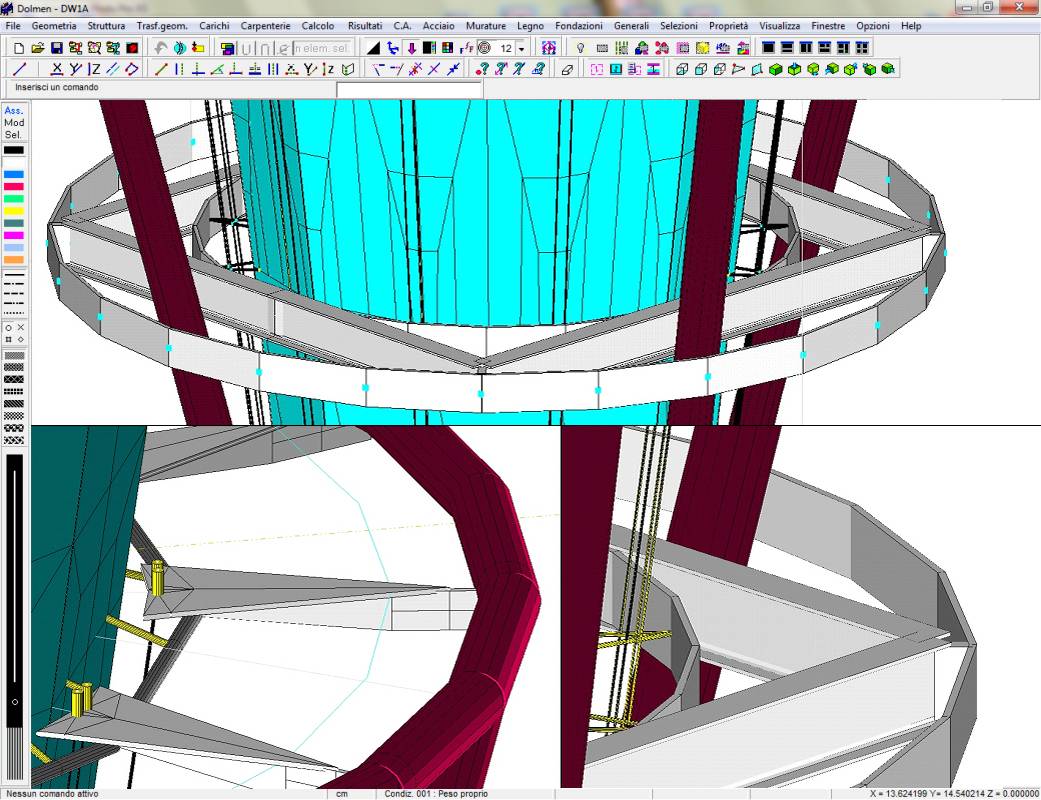Click the fF font icon
Screen dimensions: 1041x800
click(x=467, y=48)
